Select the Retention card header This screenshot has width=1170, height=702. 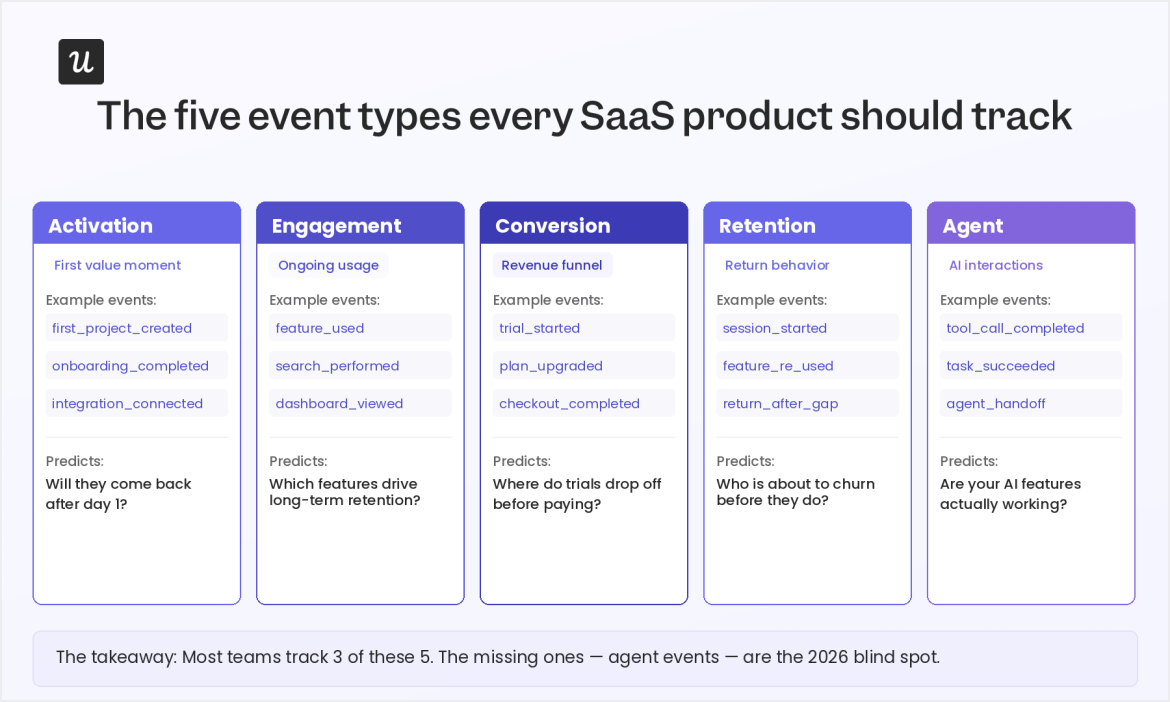807,223
